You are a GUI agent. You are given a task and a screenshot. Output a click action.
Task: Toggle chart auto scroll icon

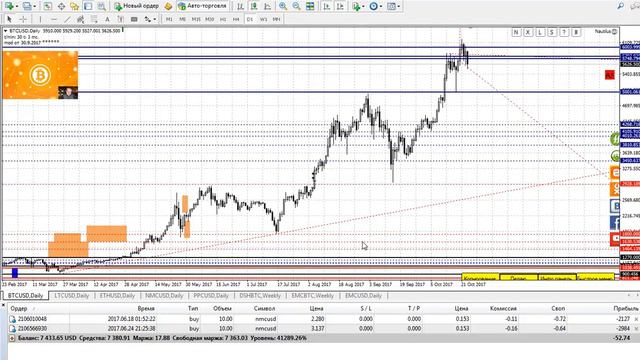[x=327, y=6]
